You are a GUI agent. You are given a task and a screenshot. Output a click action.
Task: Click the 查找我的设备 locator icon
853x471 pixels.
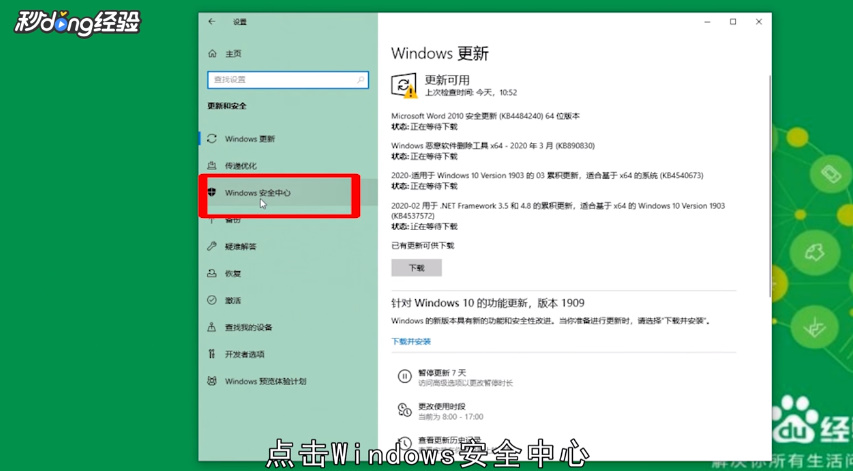pyautogui.click(x=212, y=327)
